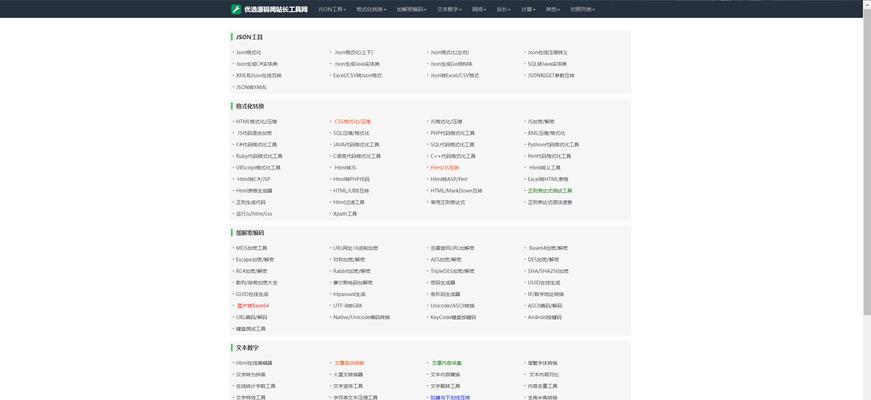Expand the 对照列表 navigation dropdown
This screenshot has height=400, width=871.
pos(582,9)
